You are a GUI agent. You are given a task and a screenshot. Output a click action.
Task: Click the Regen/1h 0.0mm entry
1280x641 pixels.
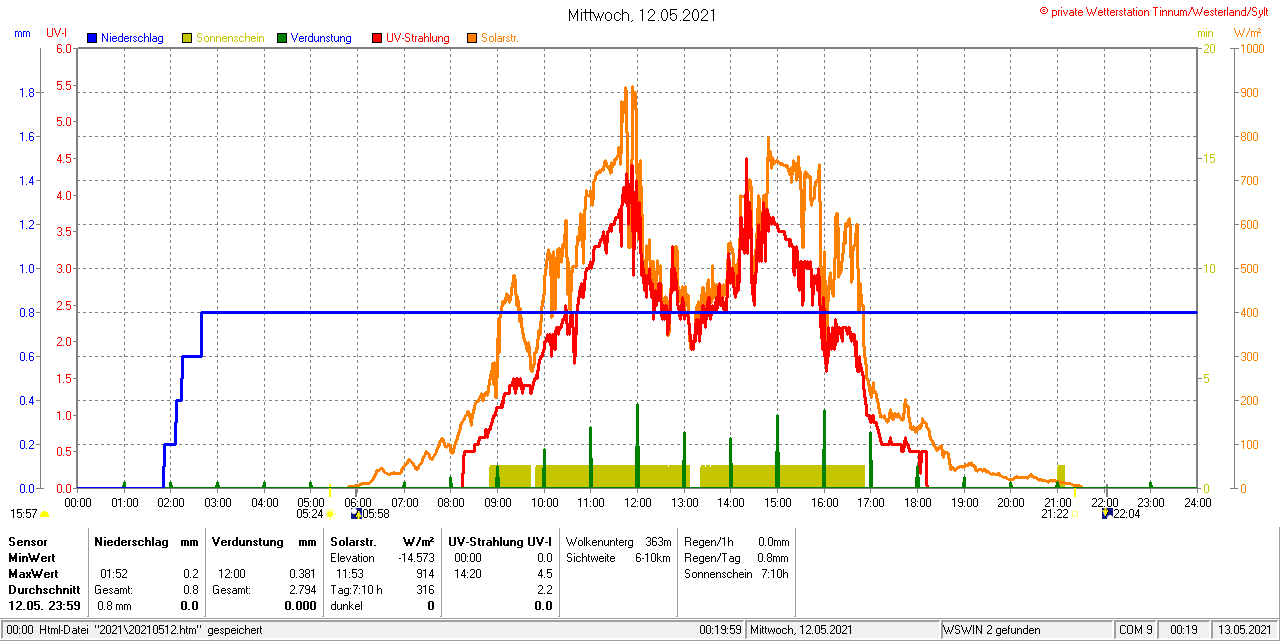tap(737, 541)
